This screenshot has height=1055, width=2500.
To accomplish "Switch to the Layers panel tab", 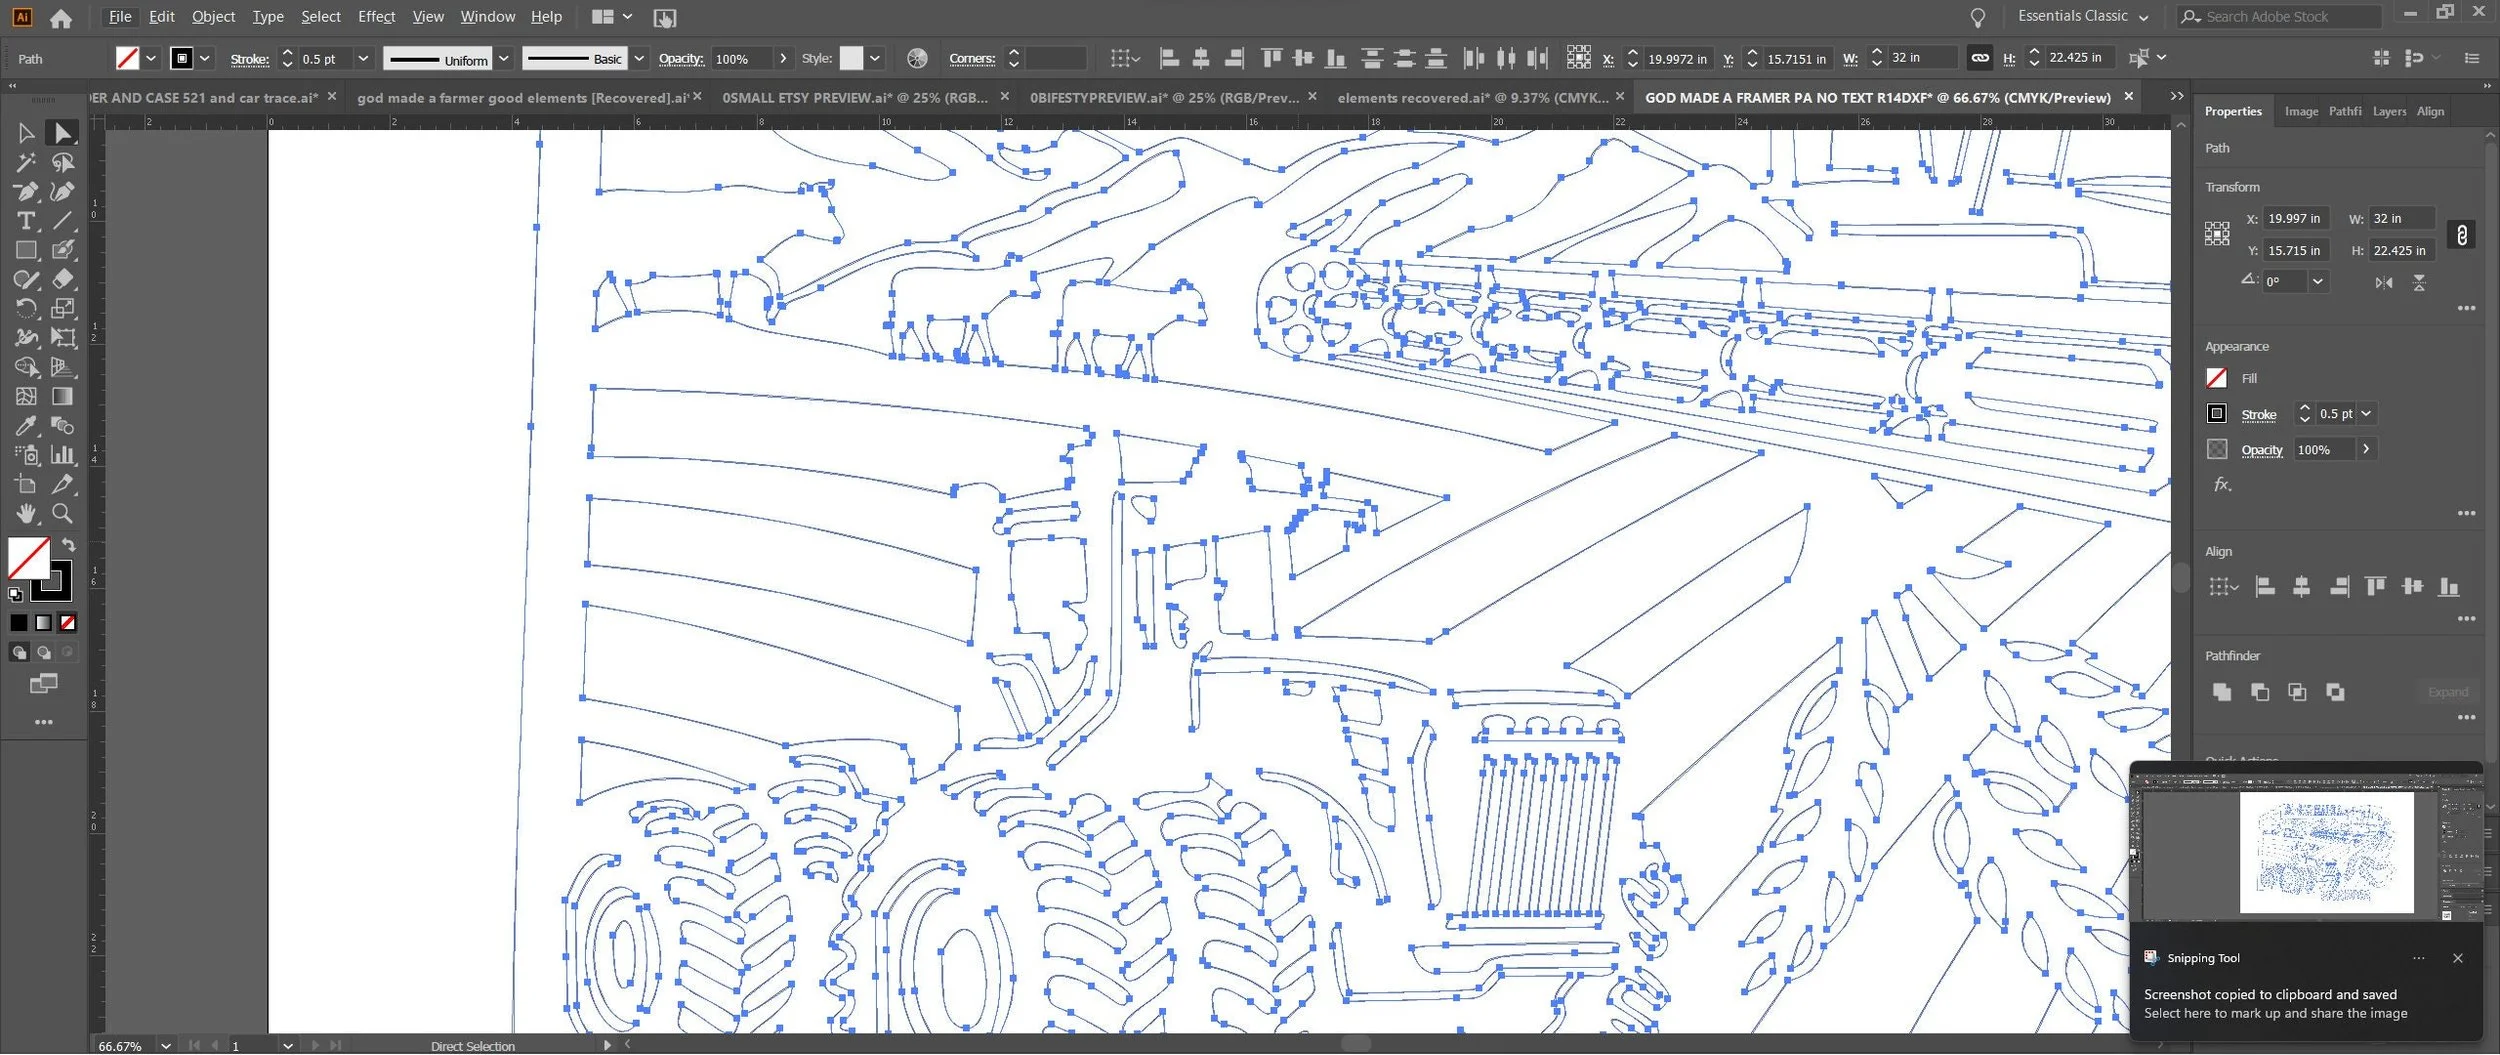I will click(x=2389, y=111).
